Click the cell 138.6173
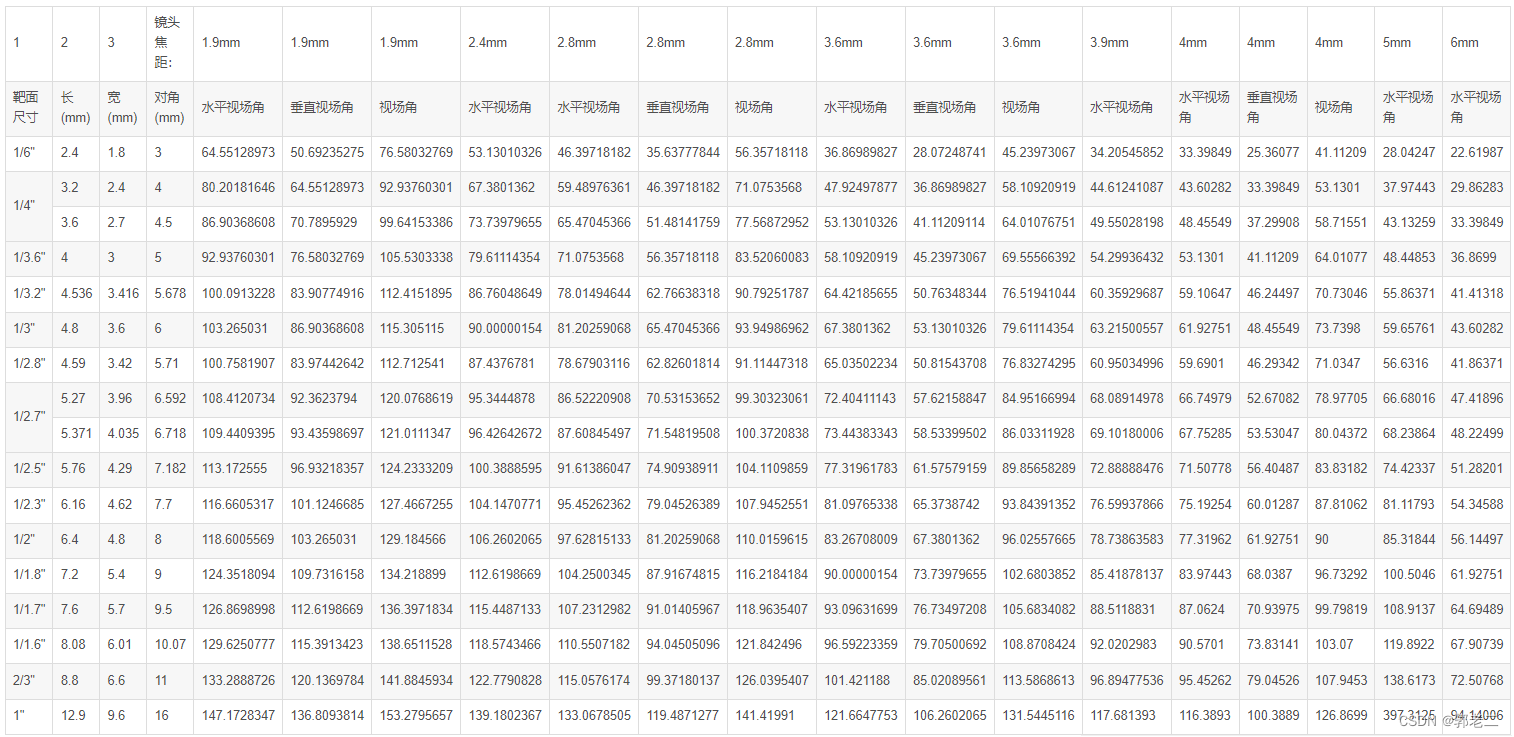The height and width of the screenshot is (737, 1514). pos(1409,680)
